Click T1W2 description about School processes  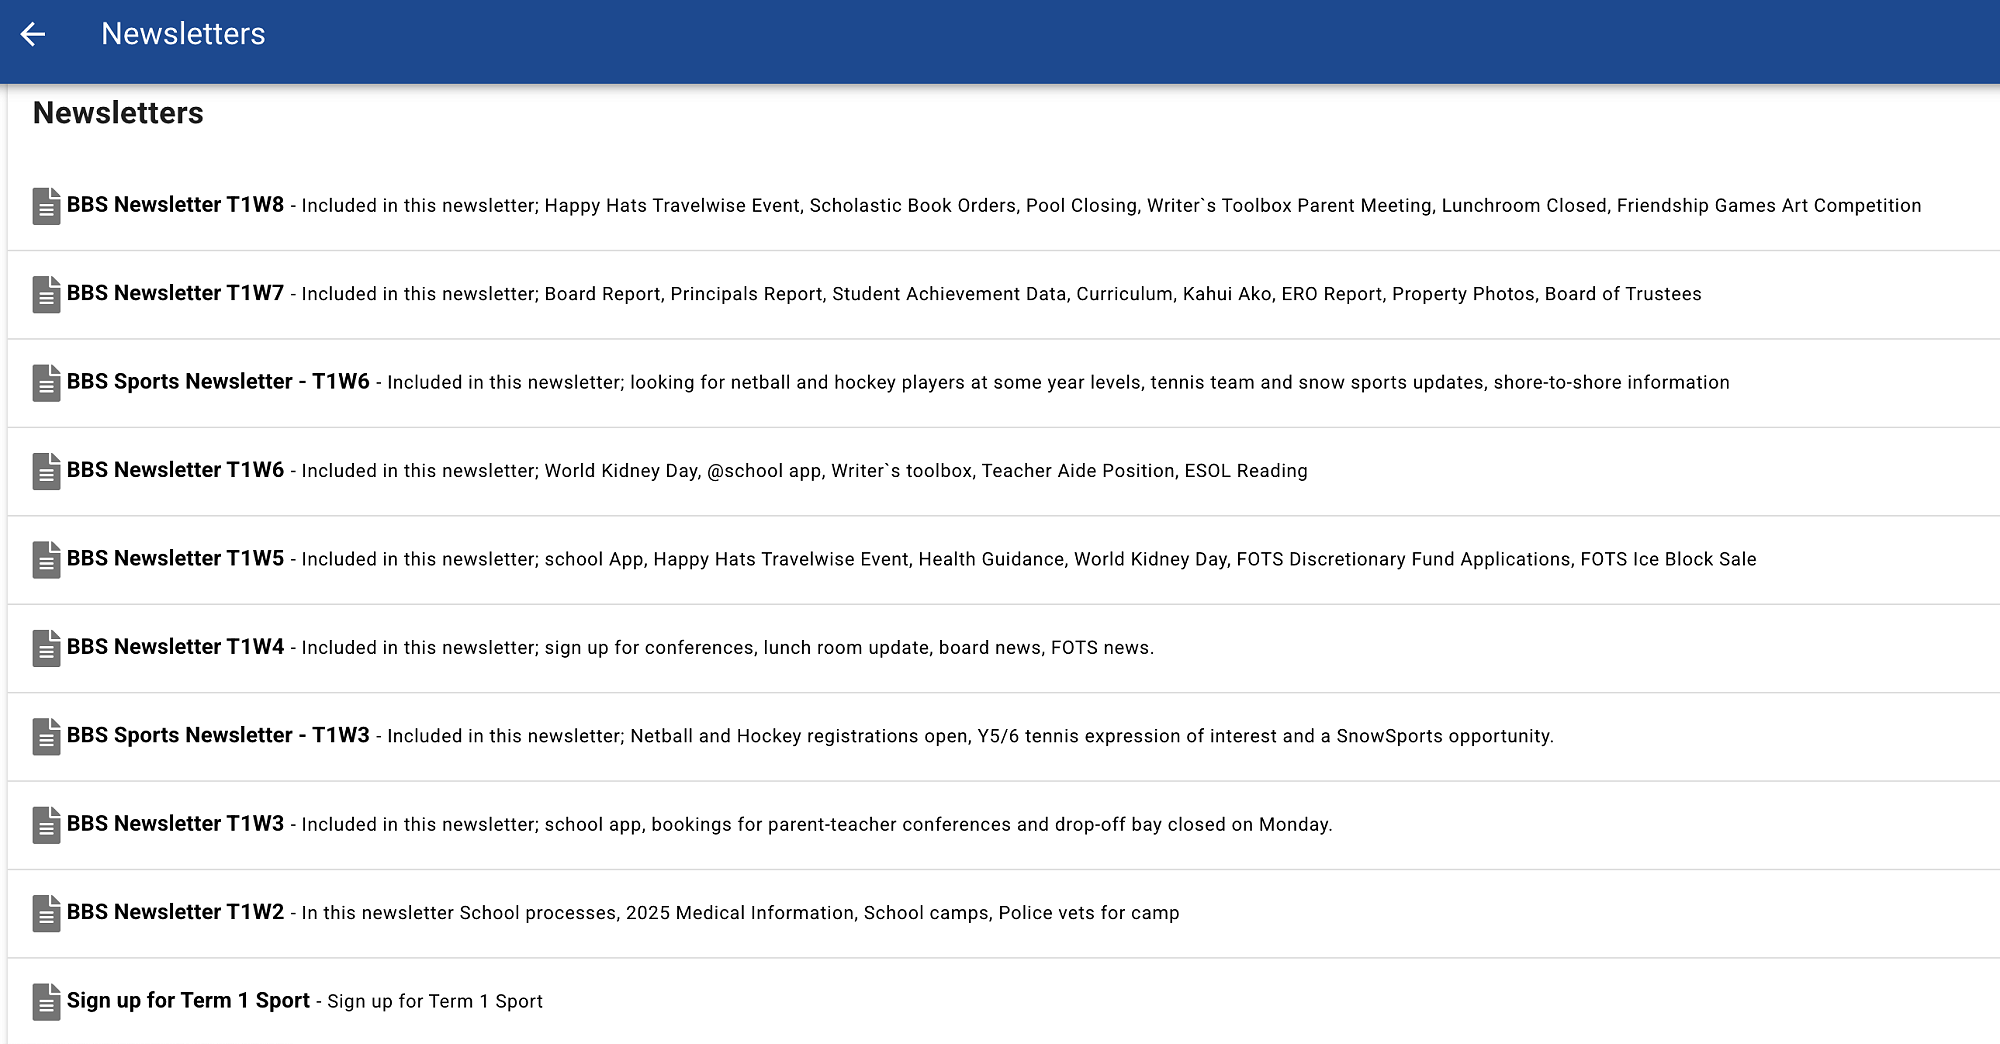(740, 913)
